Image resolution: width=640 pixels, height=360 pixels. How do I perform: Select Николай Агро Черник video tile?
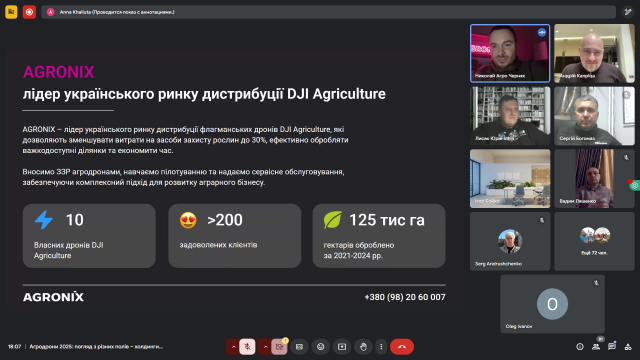tap(510, 53)
